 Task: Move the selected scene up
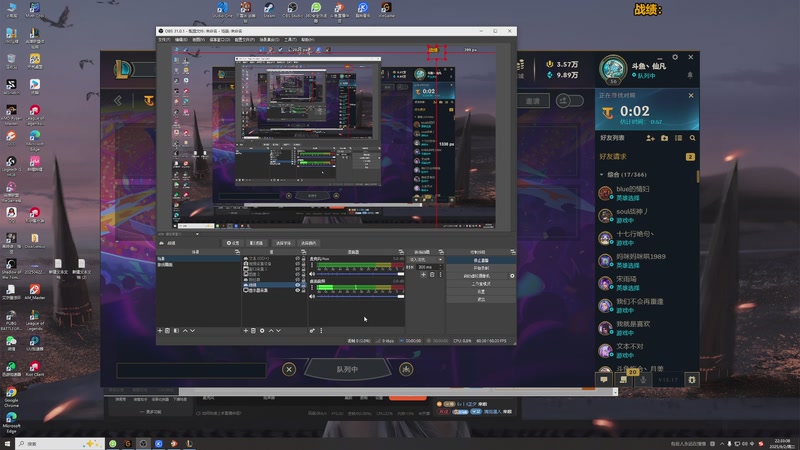click(185, 331)
